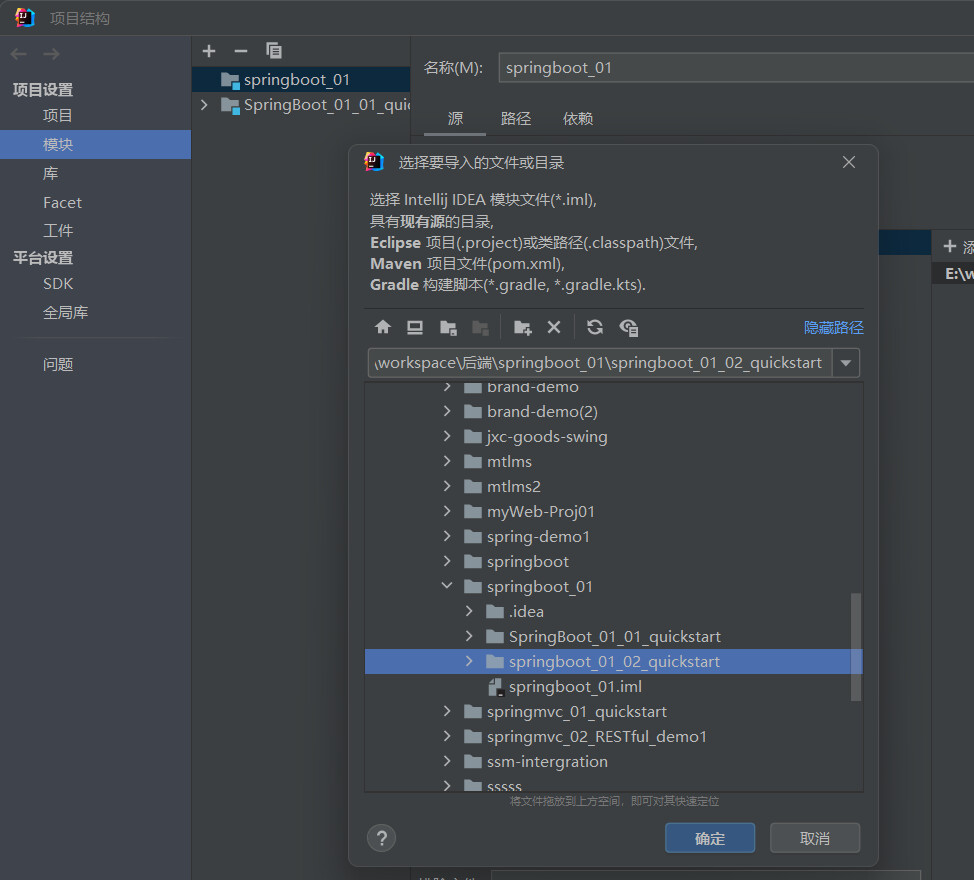This screenshot has height=880, width=974.
Task: Click the IntelliJ logo in dialog title
Action: pyautogui.click(x=374, y=162)
